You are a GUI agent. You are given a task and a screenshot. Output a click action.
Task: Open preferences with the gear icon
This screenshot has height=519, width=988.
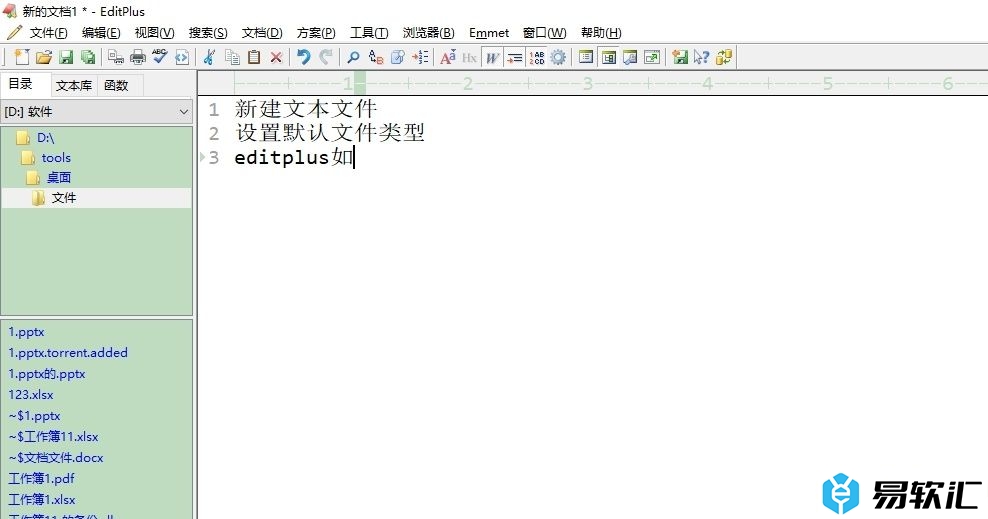[x=558, y=57]
